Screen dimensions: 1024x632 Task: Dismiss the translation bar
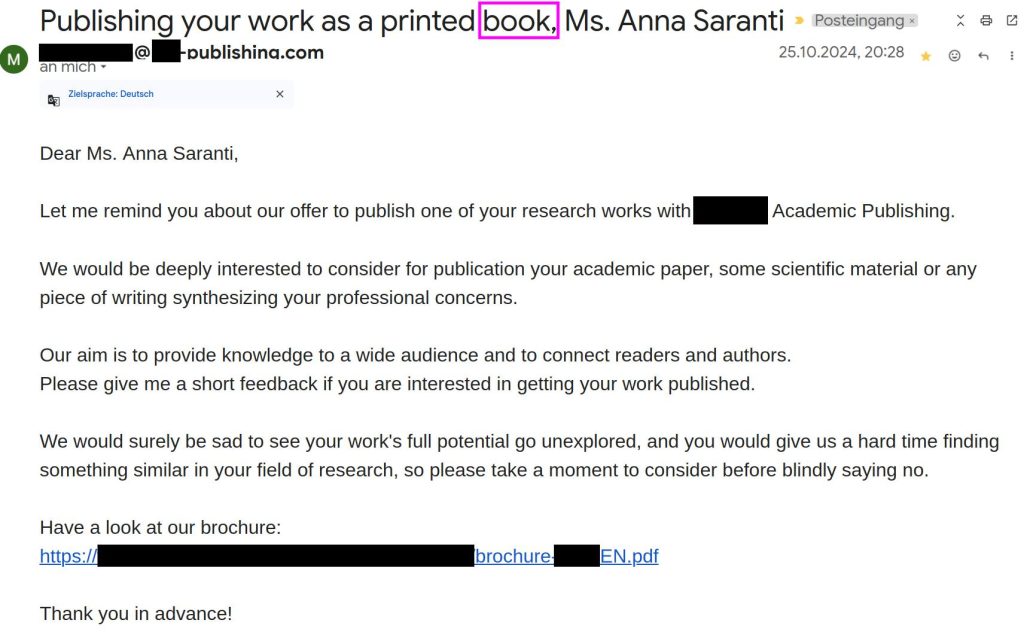280,94
